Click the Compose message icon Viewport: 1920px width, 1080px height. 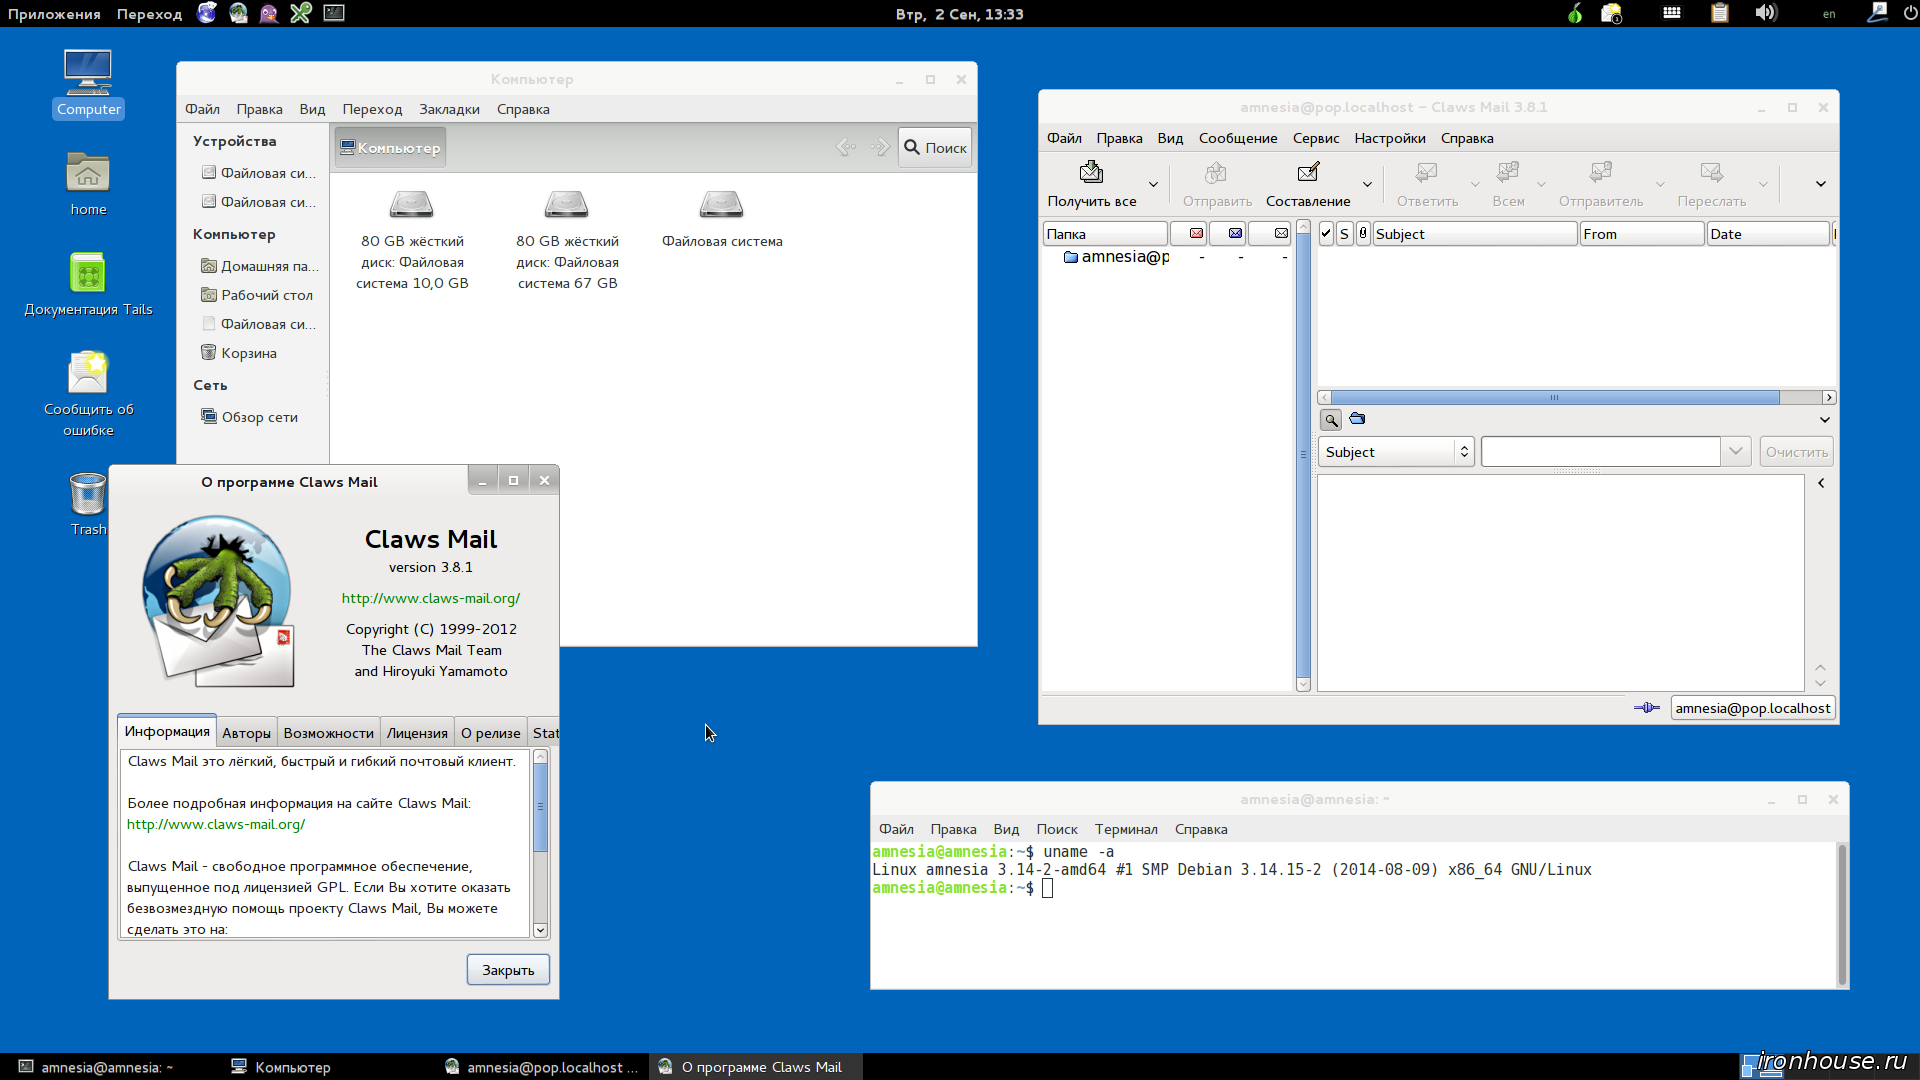[1308, 172]
